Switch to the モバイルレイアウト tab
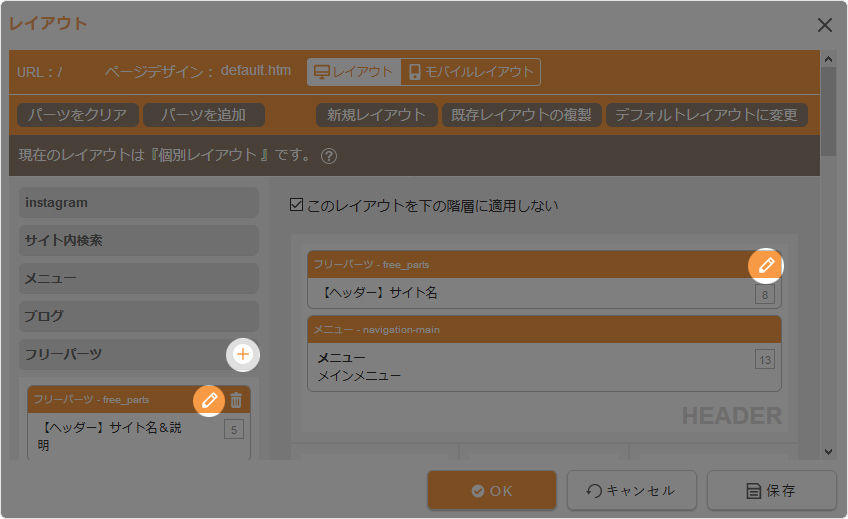The image size is (848, 519). coord(470,72)
